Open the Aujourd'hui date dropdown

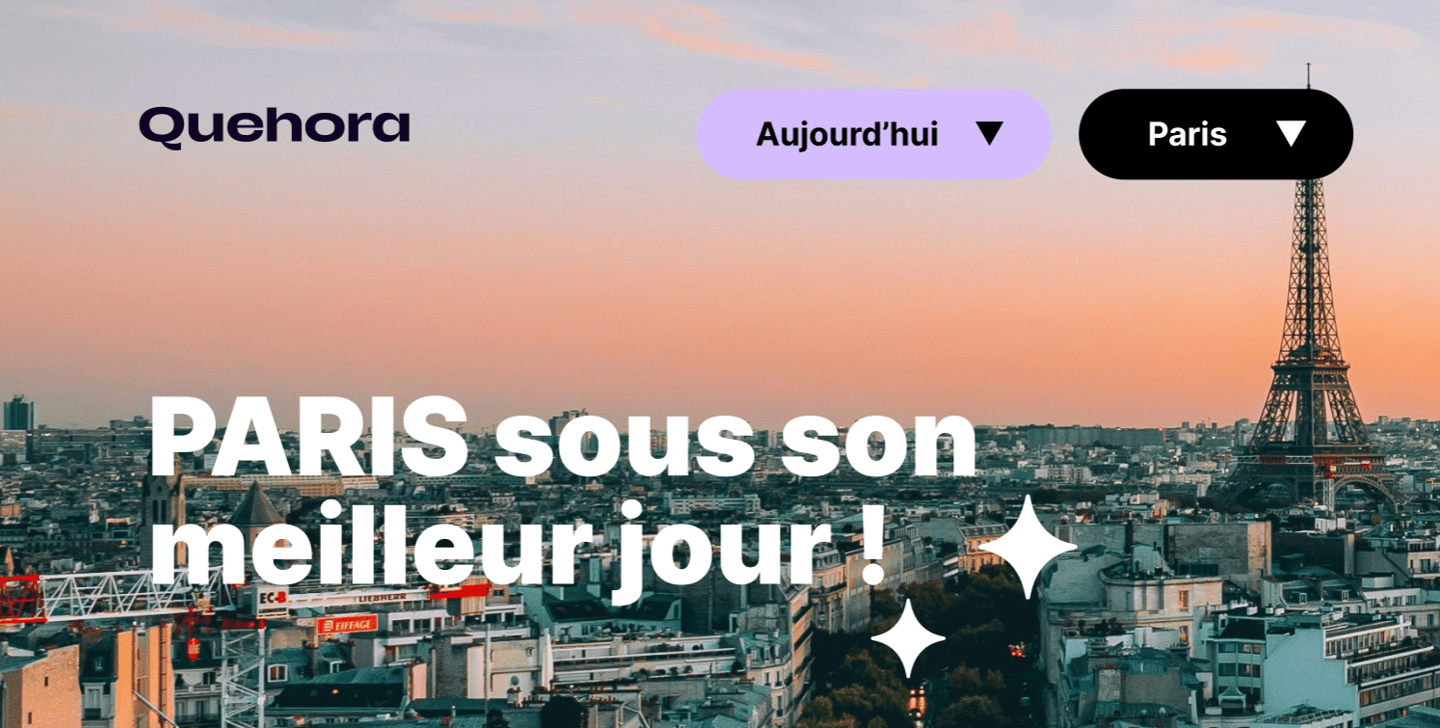[873, 134]
